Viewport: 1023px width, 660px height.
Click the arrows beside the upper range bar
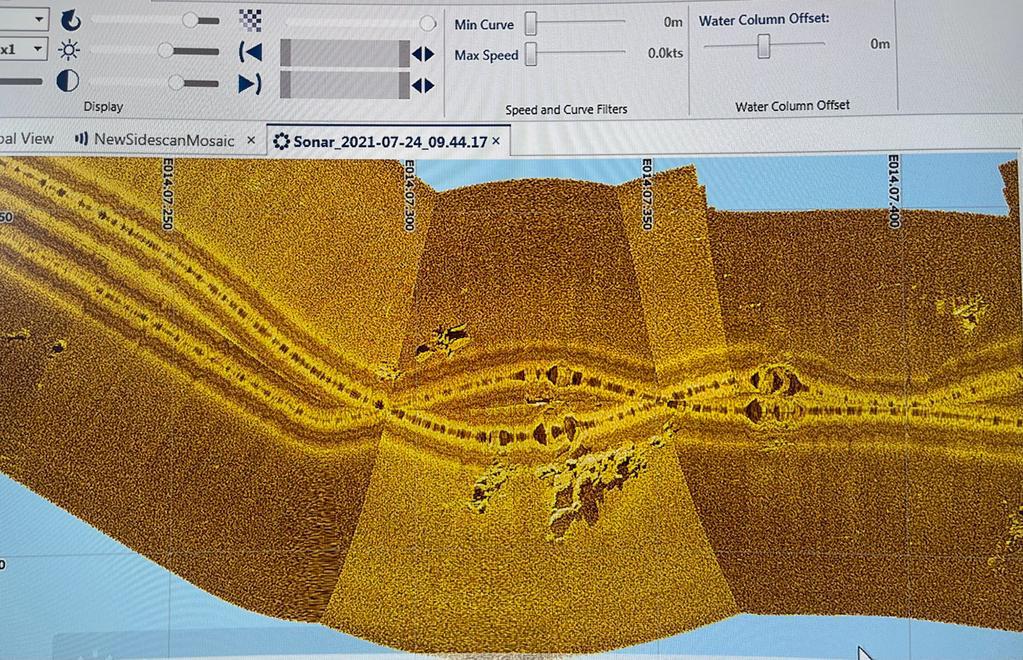point(424,54)
